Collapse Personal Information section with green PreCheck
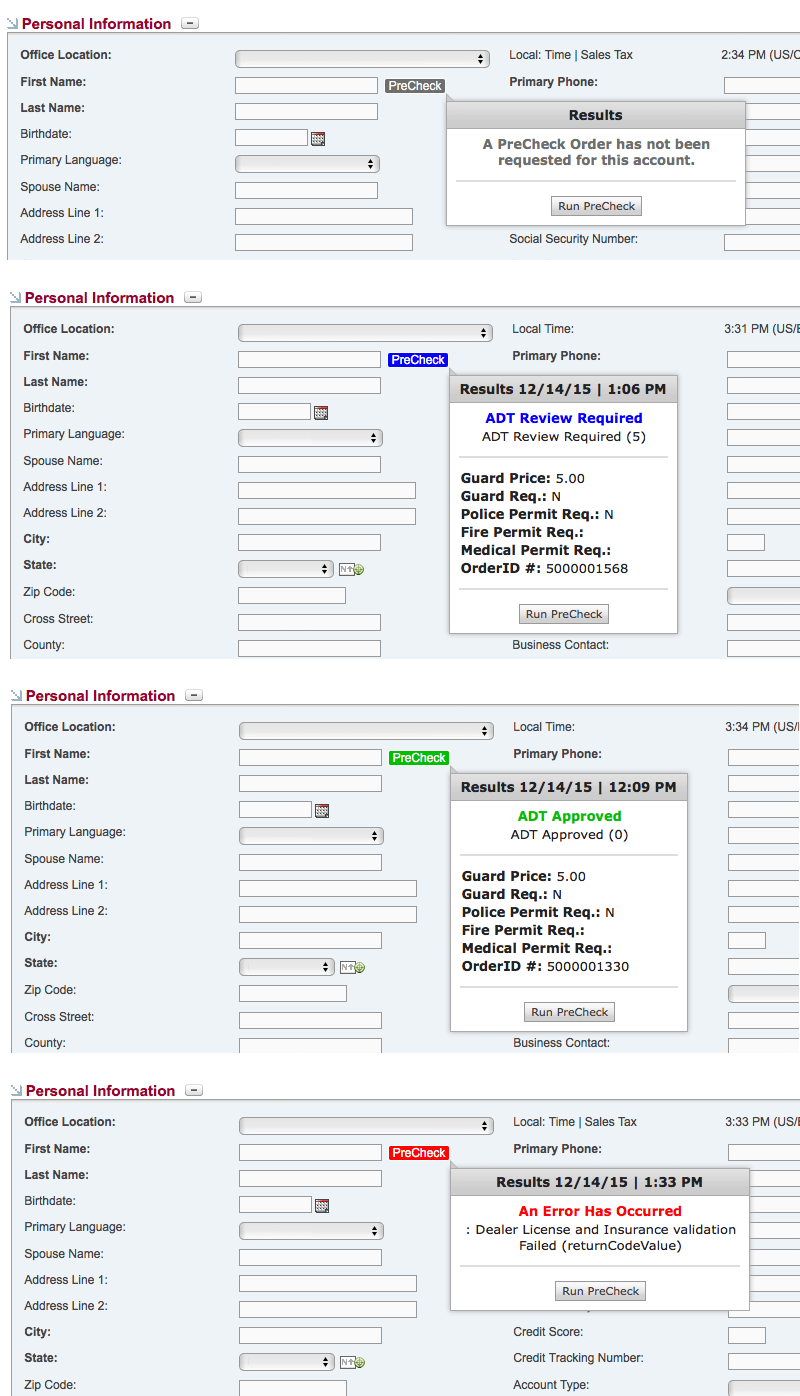The height and width of the screenshot is (1396, 800). 195,695
